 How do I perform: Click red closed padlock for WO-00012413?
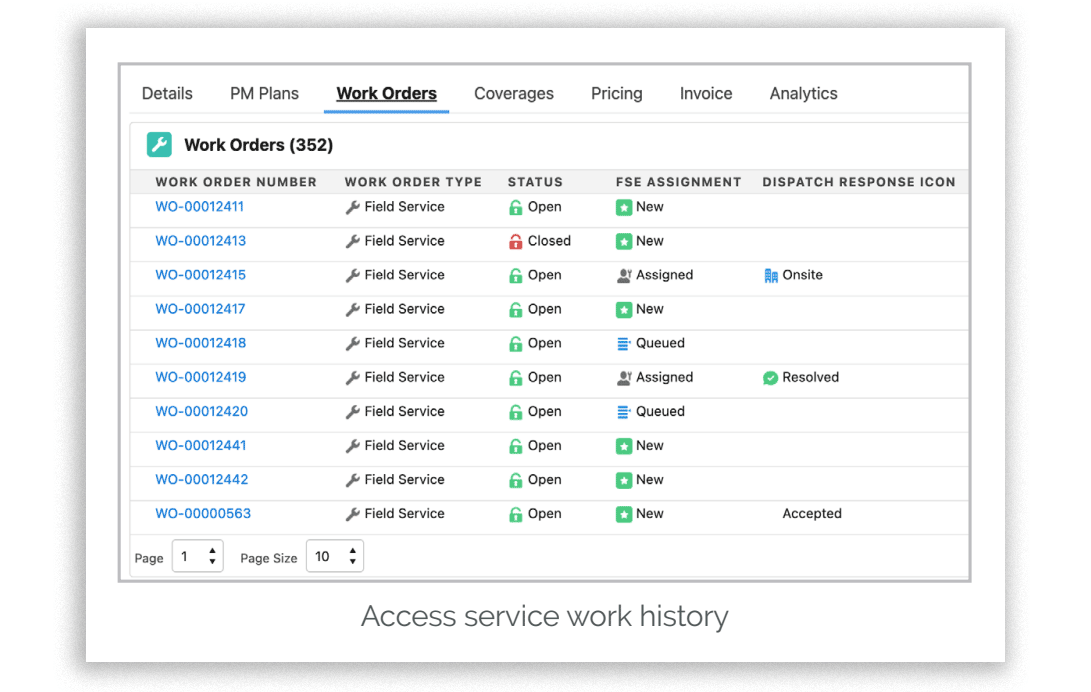(516, 241)
